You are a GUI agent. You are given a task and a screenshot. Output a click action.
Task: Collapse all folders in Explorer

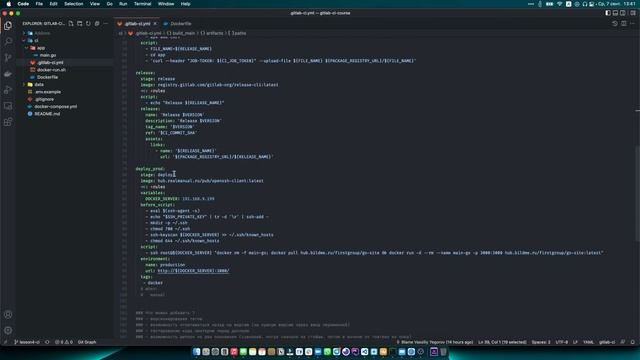tap(97, 24)
